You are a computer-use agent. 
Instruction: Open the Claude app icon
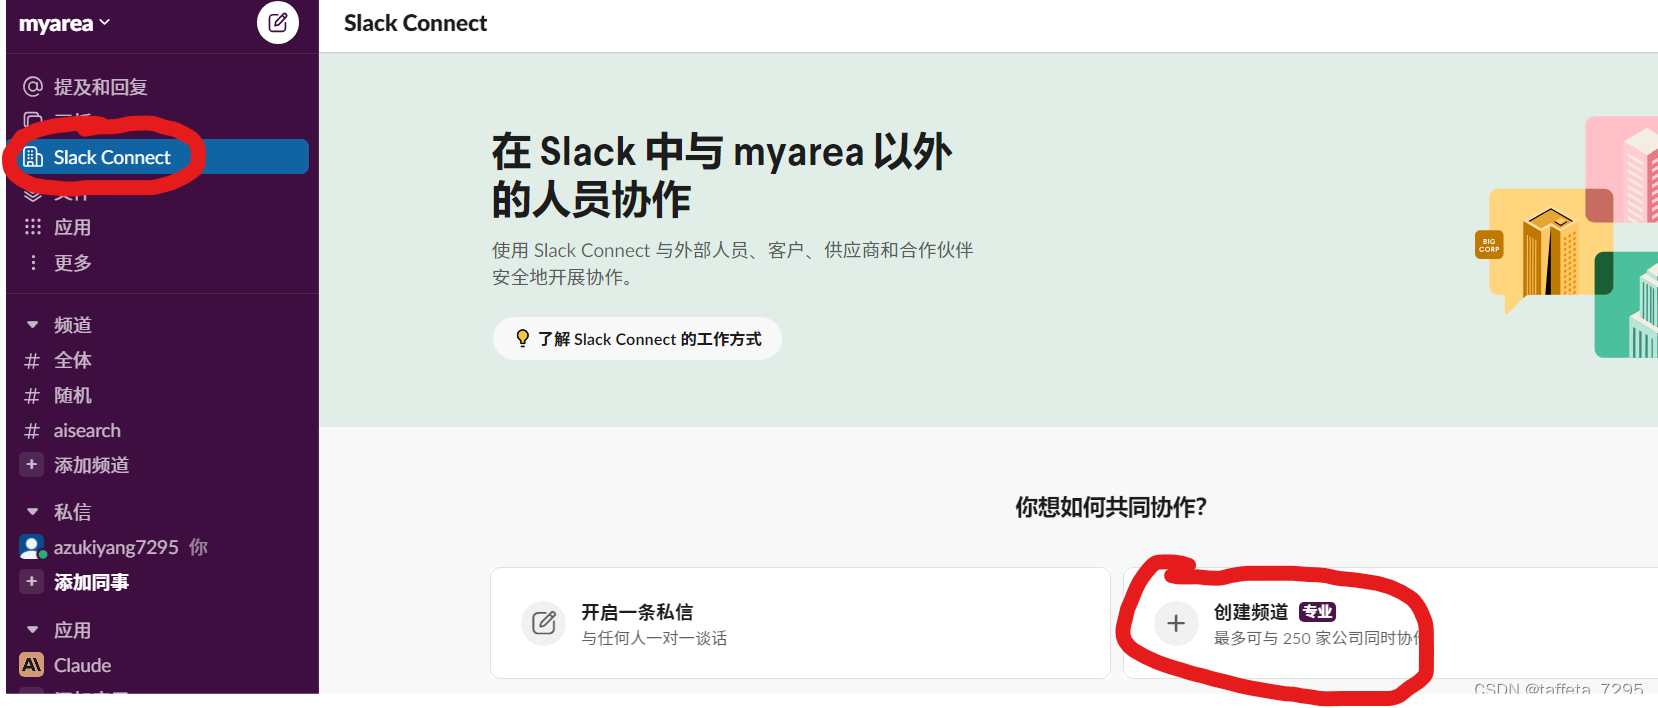[x=32, y=665]
